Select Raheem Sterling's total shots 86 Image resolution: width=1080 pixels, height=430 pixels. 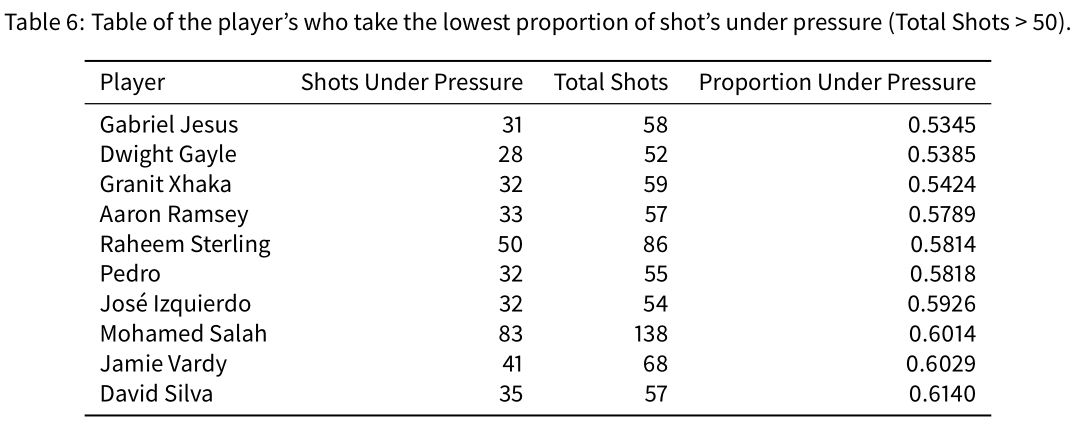pos(656,245)
